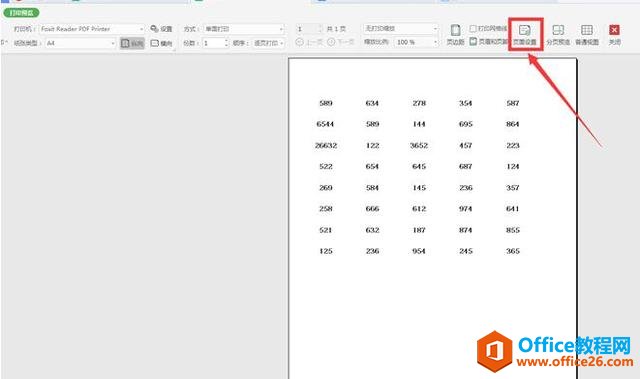Open the print mode (方式) dropdown

point(244,29)
